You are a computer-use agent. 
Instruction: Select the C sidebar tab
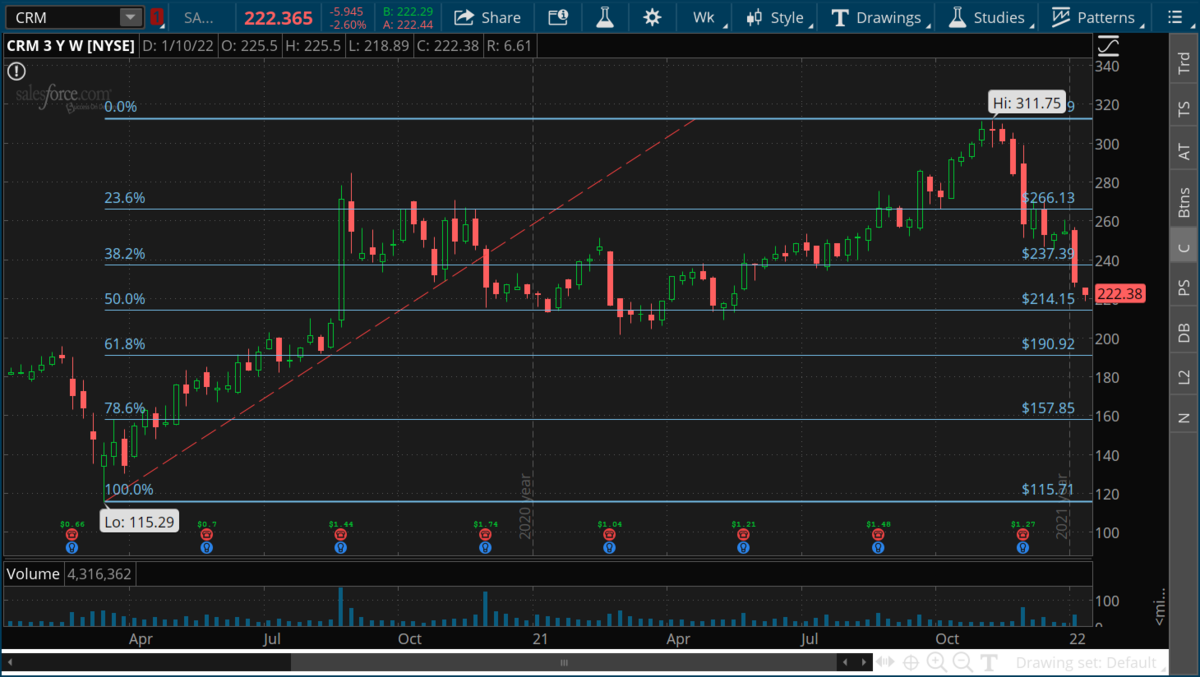click(1184, 248)
